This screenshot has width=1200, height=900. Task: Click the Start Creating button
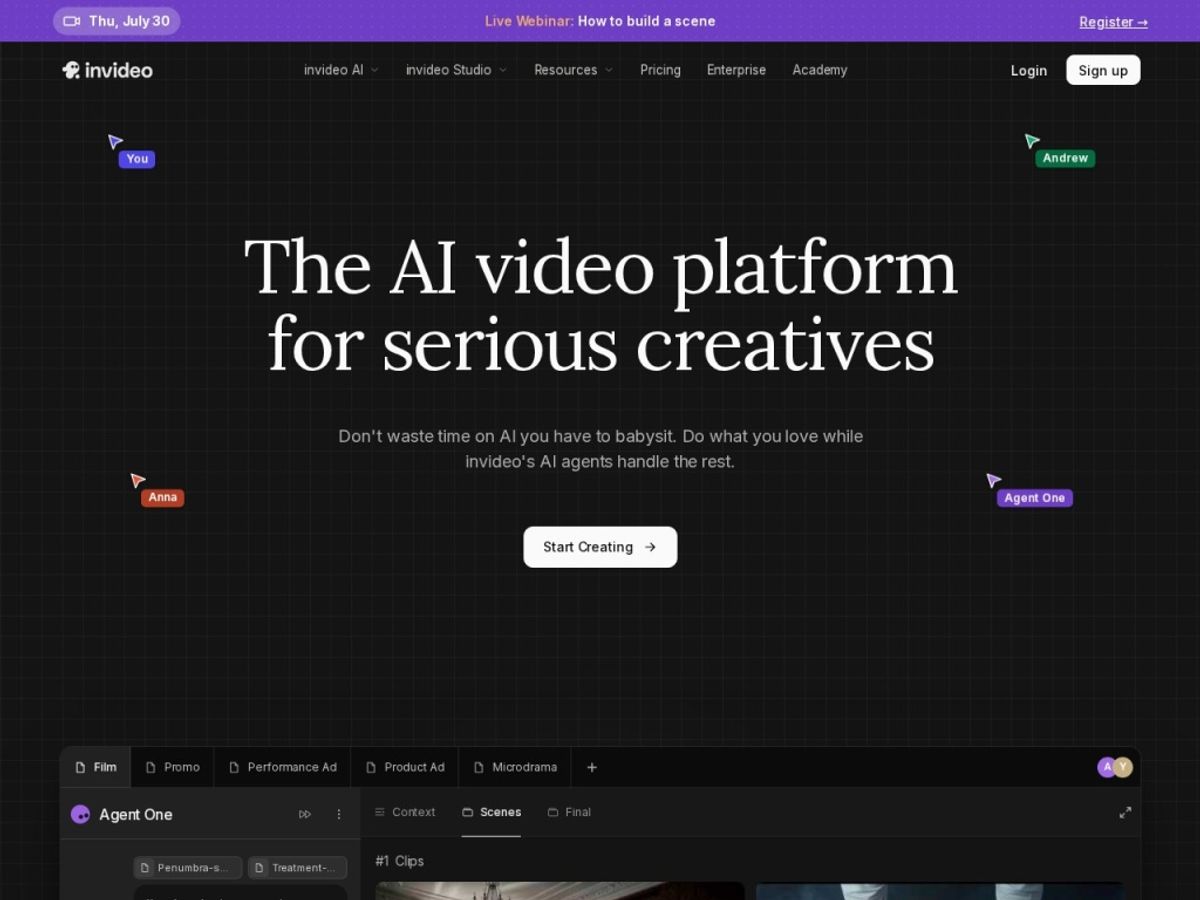click(x=600, y=547)
